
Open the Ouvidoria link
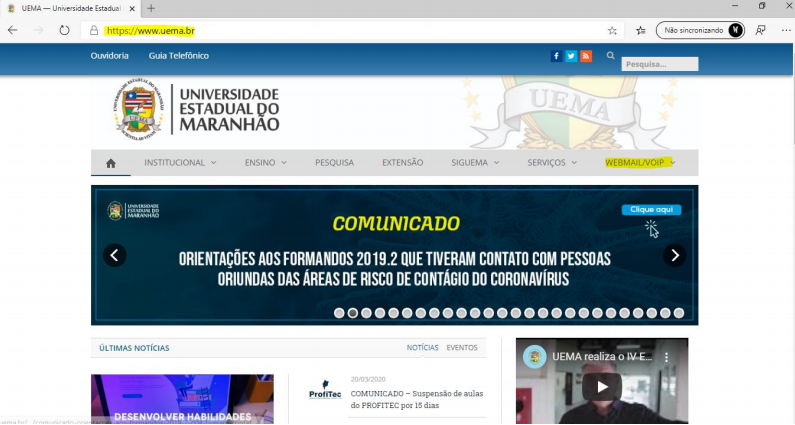click(110, 56)
